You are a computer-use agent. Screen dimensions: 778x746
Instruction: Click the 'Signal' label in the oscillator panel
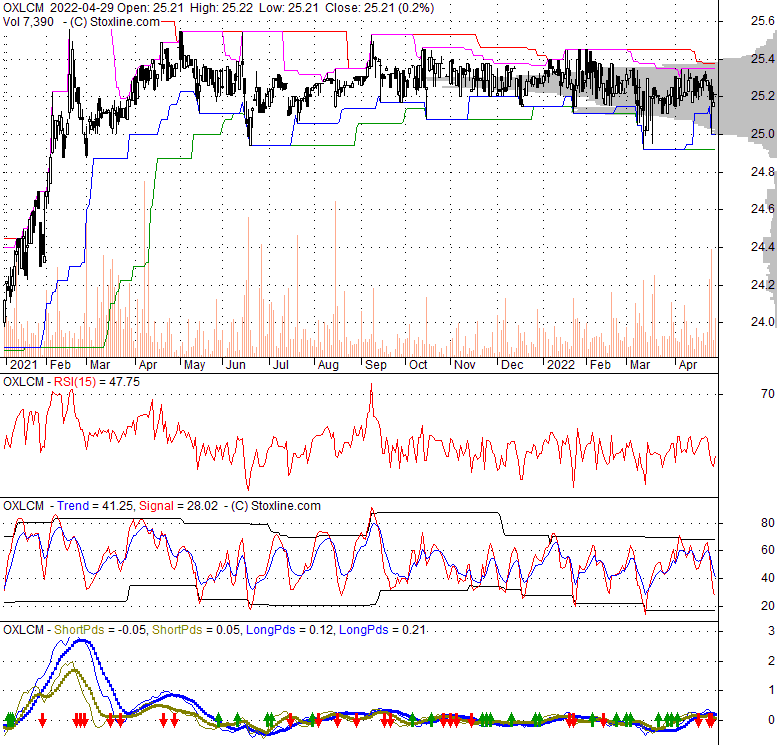pos(156,506)
